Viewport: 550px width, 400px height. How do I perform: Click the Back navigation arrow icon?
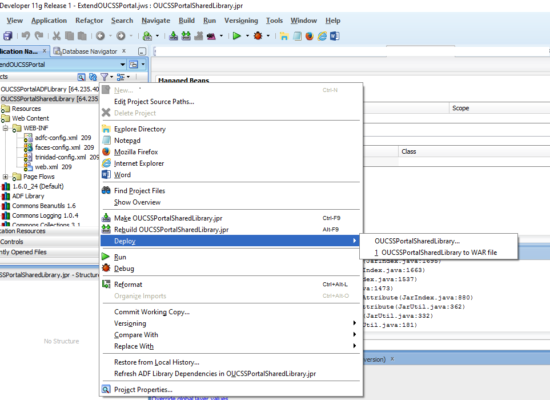[100, 36]
